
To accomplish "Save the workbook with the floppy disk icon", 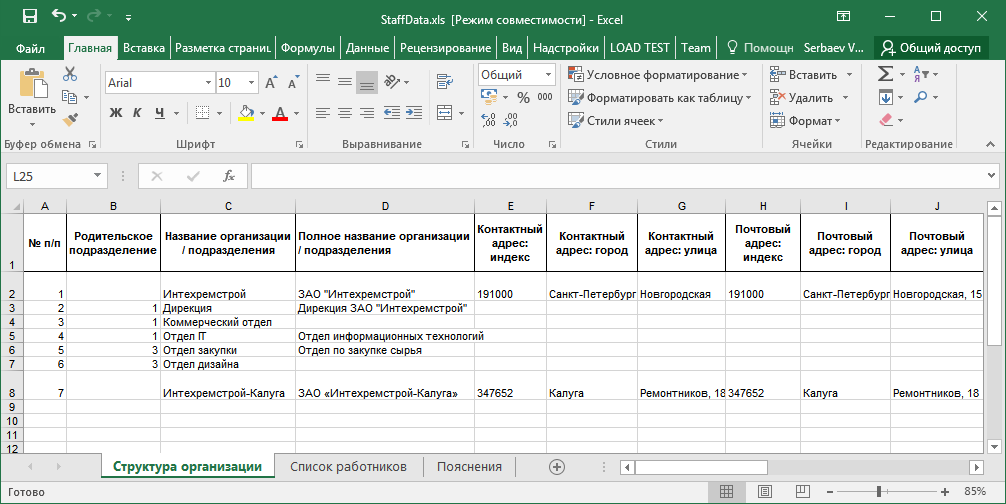I will (30, 17).
